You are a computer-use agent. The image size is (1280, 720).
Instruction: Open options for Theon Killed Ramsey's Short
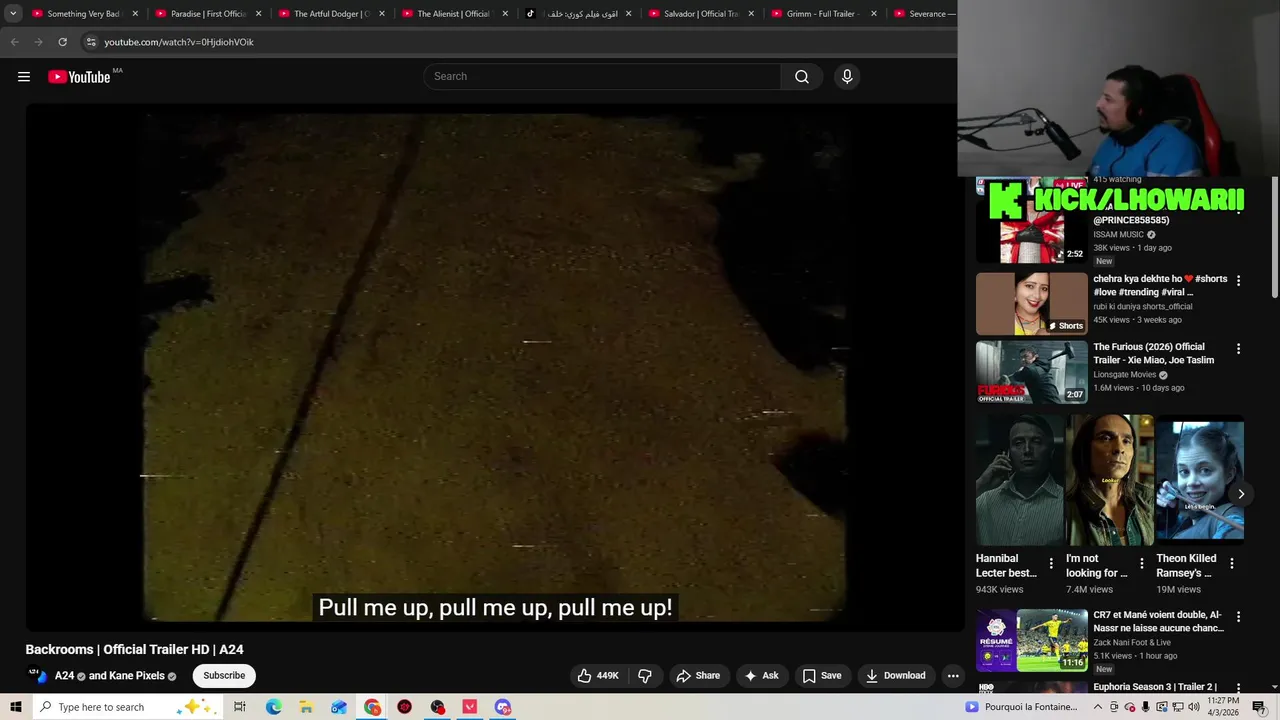tap(1231, 564)
